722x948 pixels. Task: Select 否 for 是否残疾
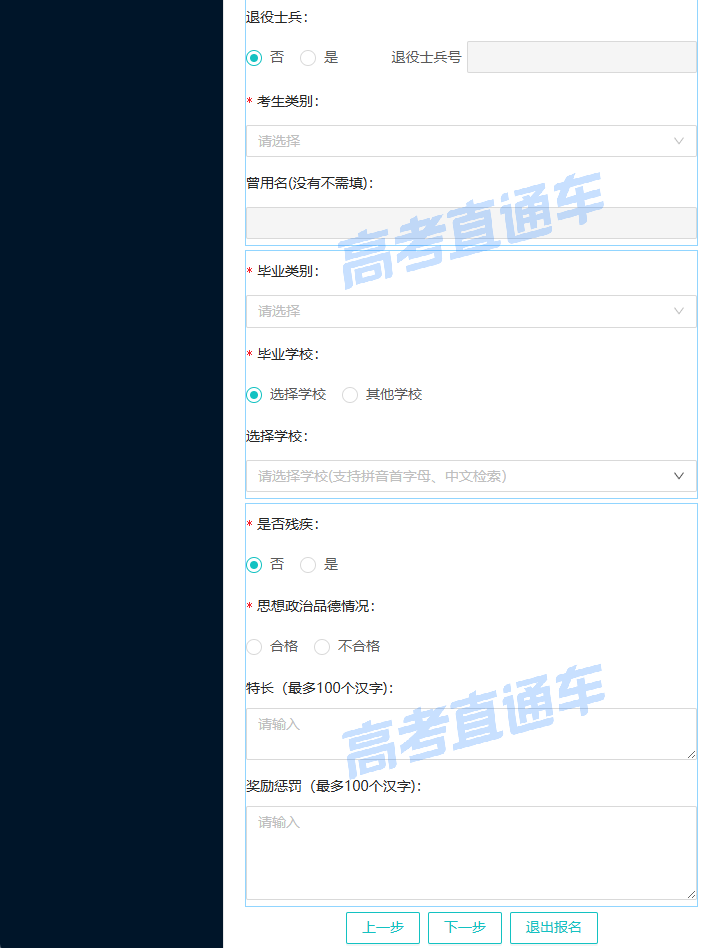[254, 565]
